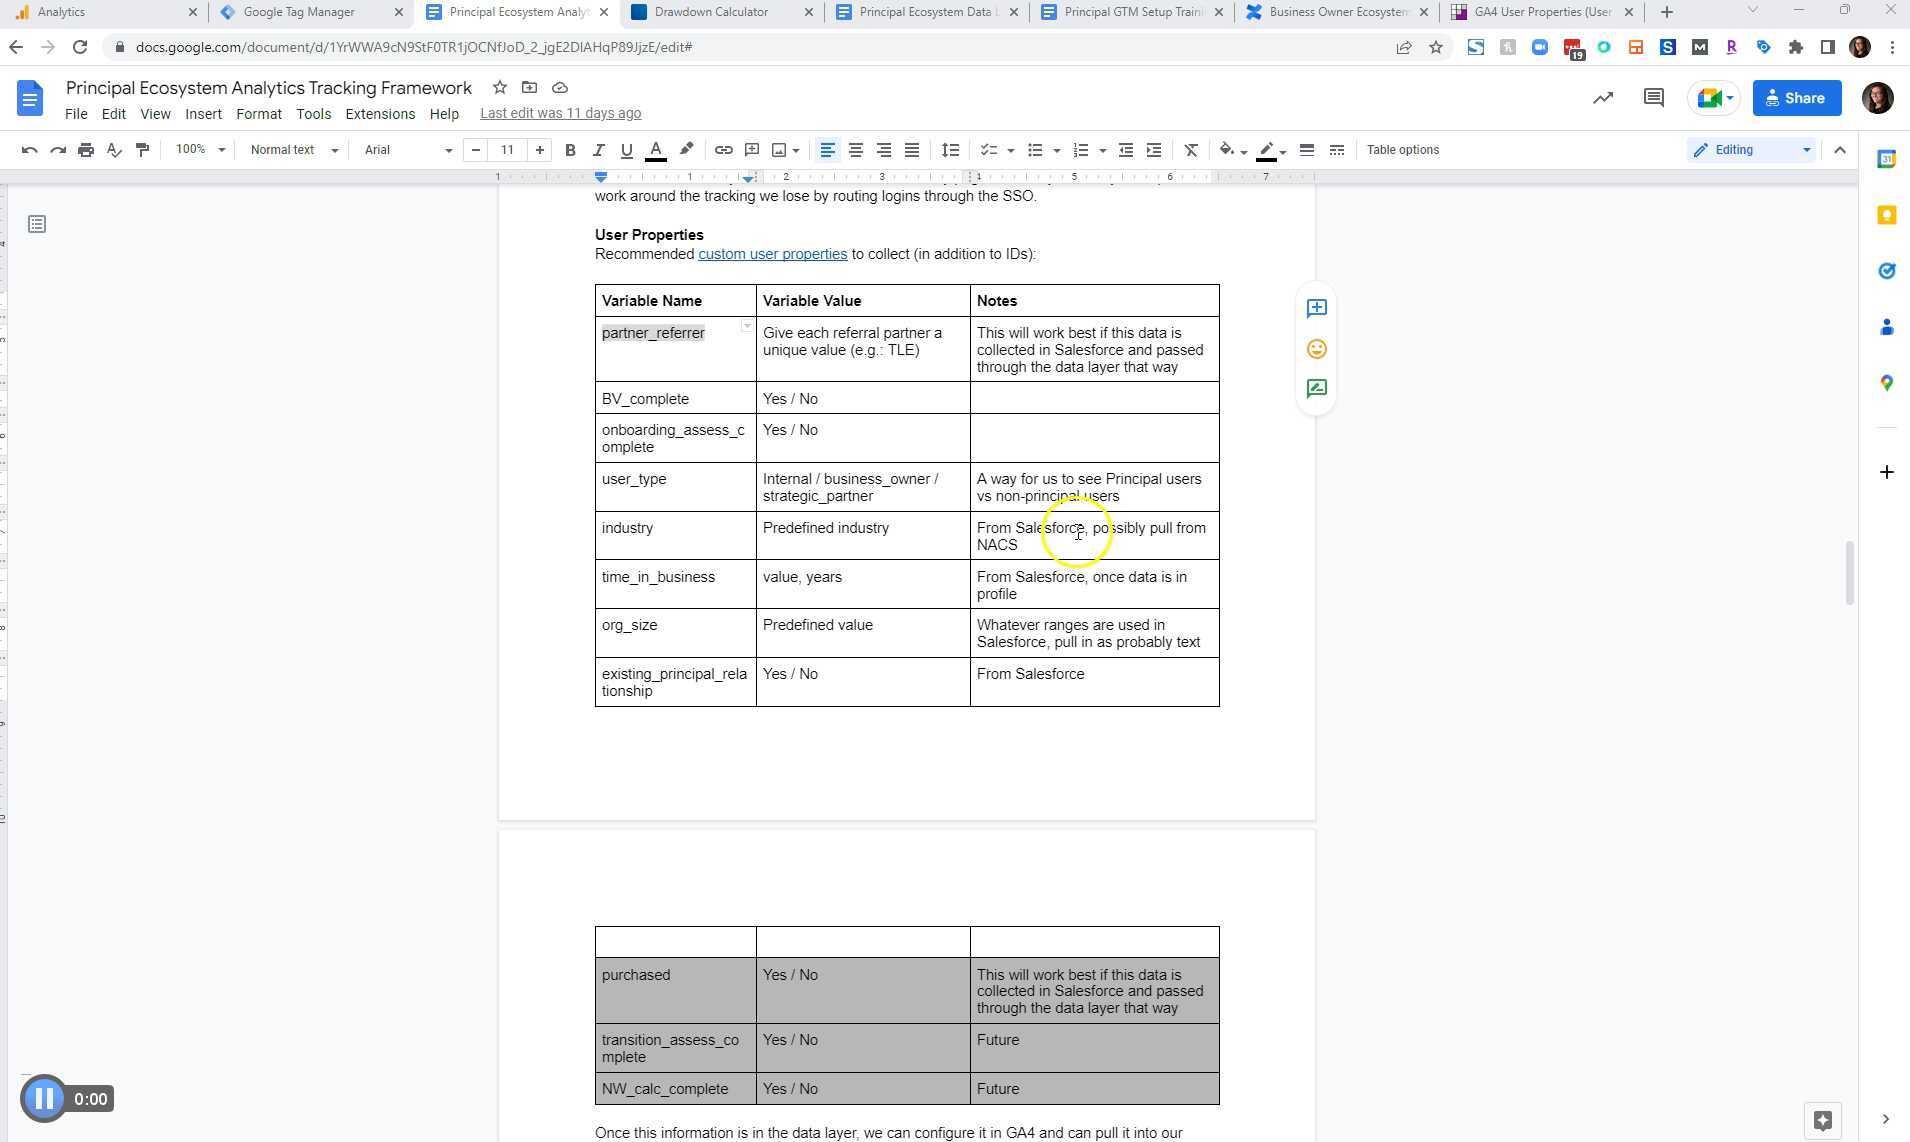Click the Share button
Screen dimensions: 1910x1142
point(1795,97)
